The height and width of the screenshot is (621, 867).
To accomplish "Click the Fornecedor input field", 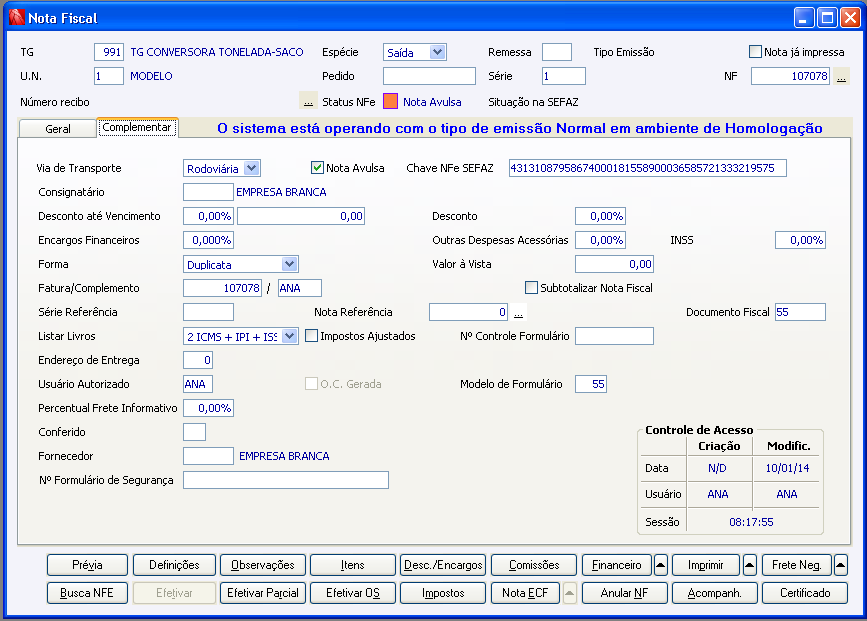I will [208, 456].
